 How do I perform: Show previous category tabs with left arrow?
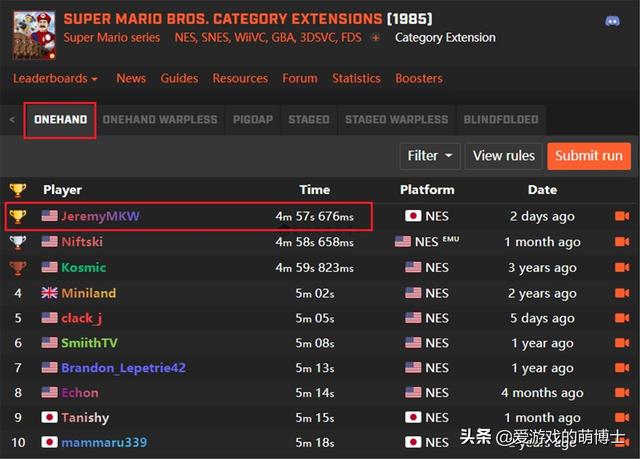pos(12,120)
